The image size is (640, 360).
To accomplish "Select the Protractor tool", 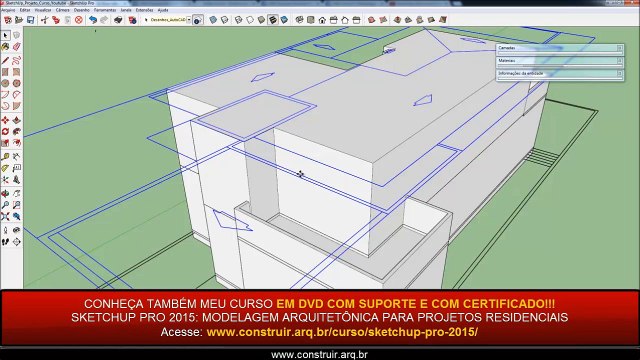I will pyautogui.click(x=5, y=168).
